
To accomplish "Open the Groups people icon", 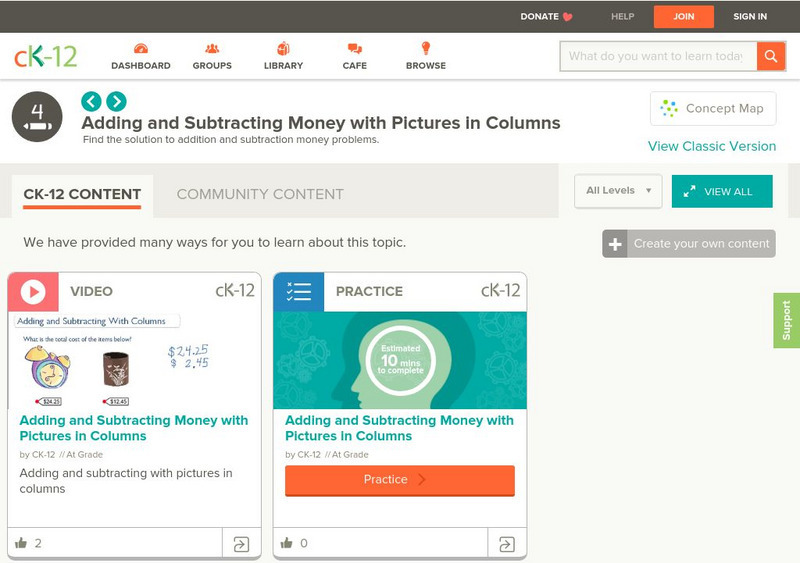I will pyautogui.click(x=212, y=49).
